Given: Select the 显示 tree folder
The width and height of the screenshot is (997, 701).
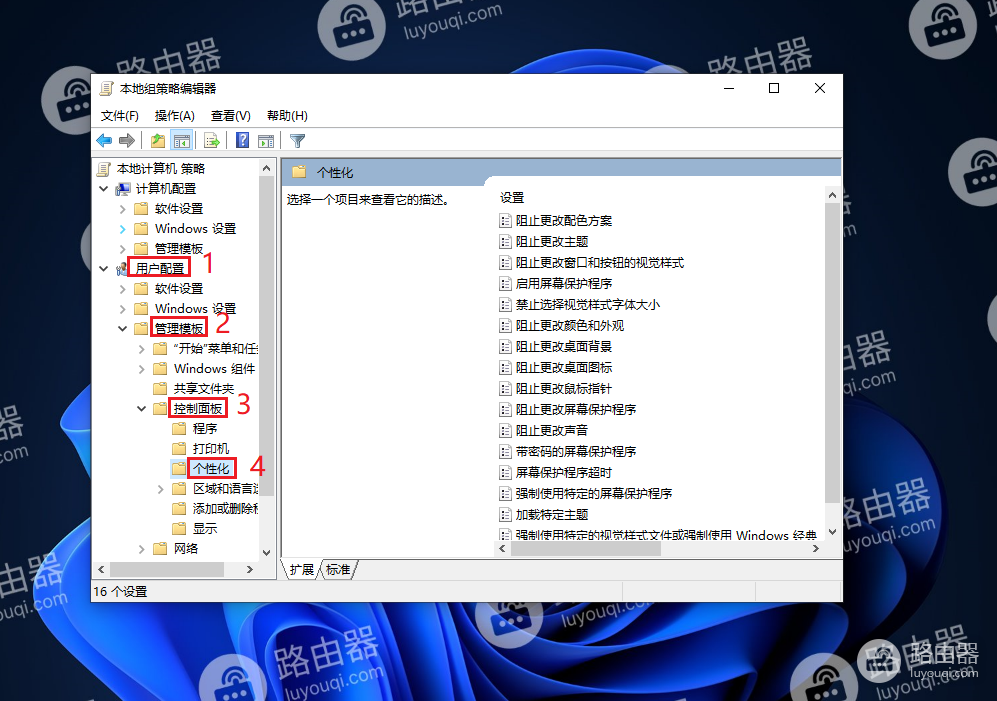Looking at the screenshot, I should tap(205, 529).
